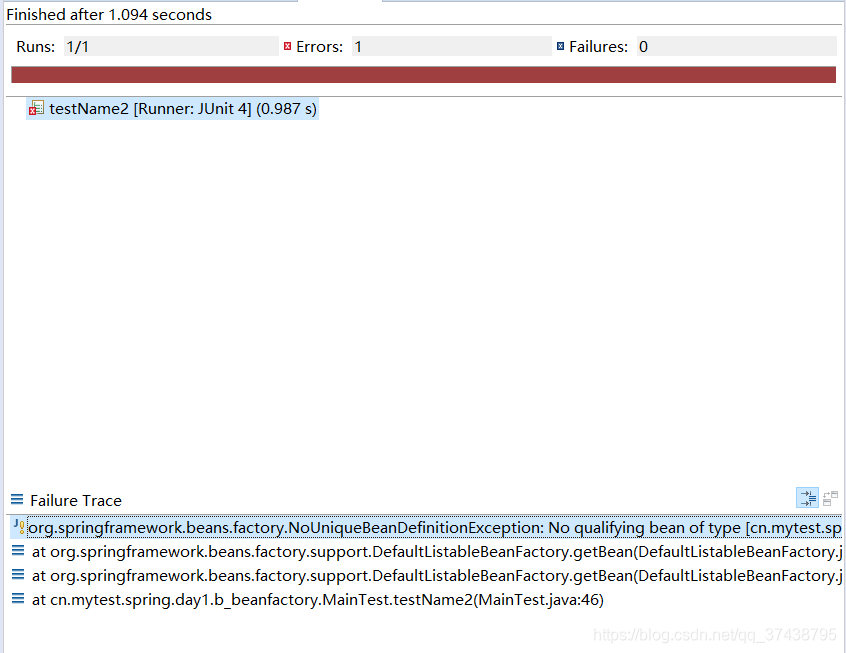Image resolution: width=846 pixels, height=653 pixels.
Task: Select the first DefaultListableBeanFactory.getBean stack line
Action: (426, 552)
